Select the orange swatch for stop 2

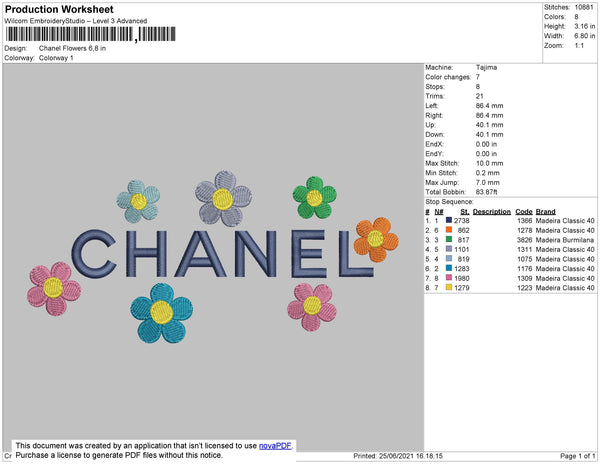pos(449,230)
